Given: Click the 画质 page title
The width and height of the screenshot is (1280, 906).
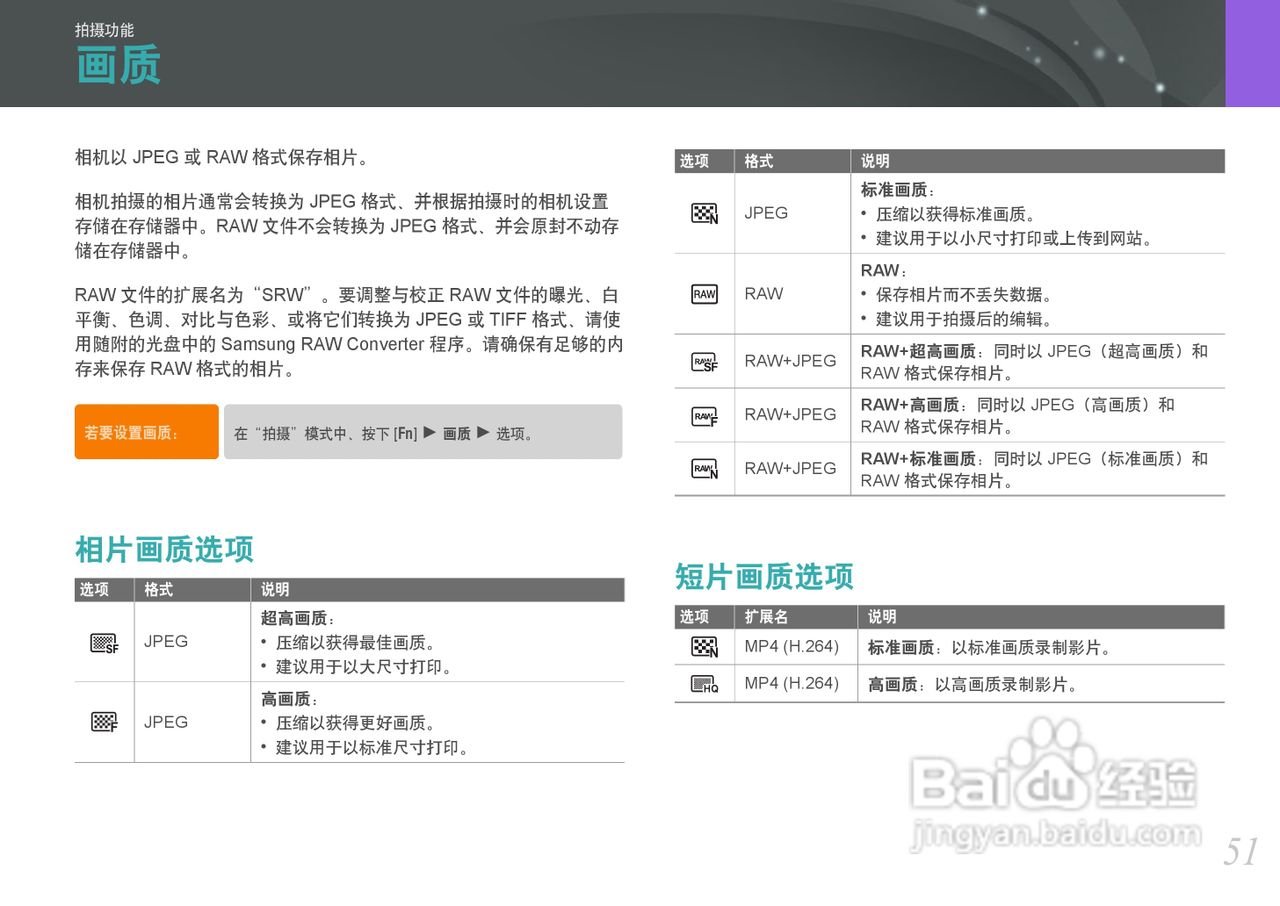Looking at the screenshot, I should [118, 67].
